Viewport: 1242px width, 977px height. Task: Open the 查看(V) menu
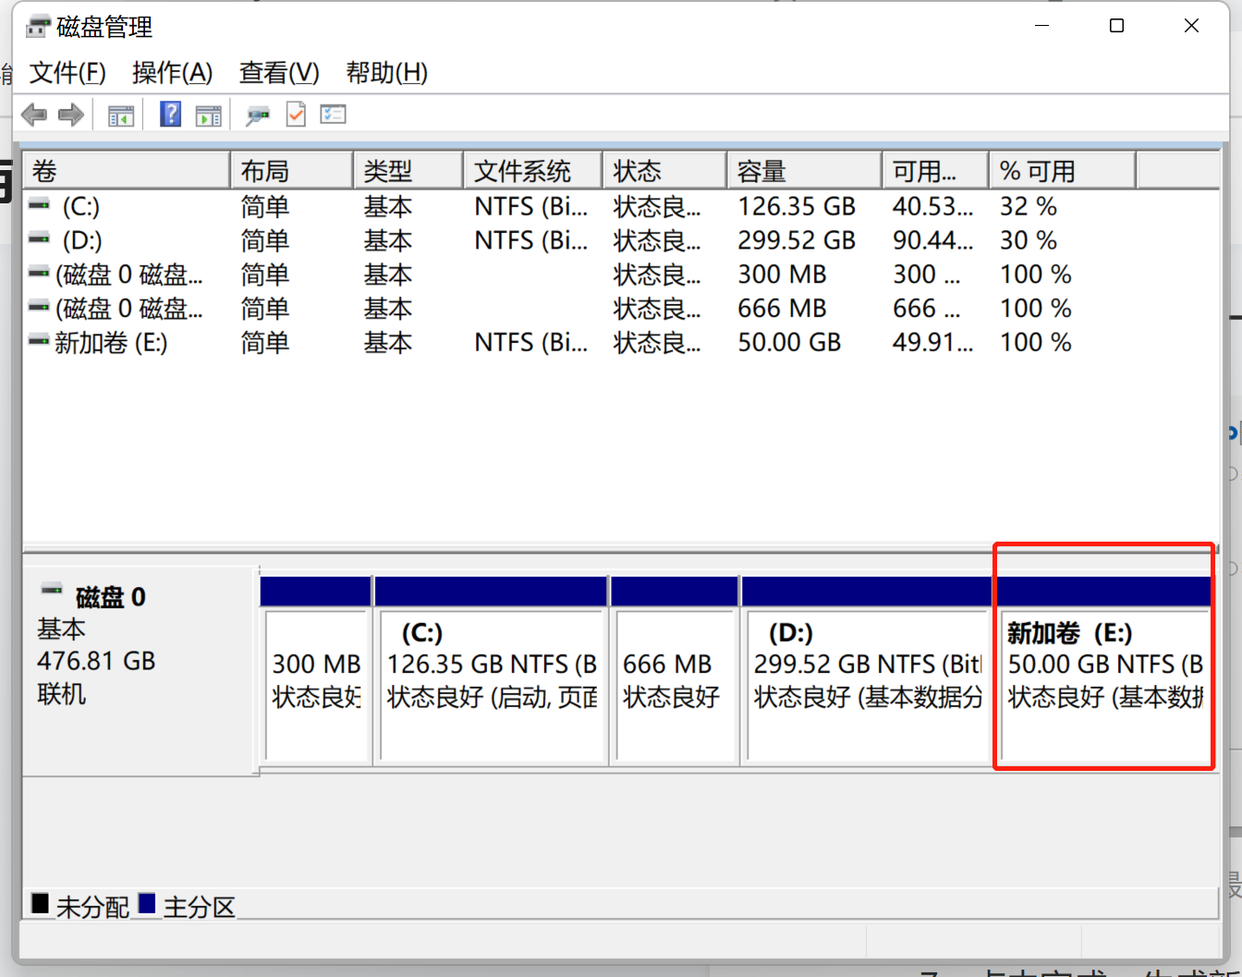tap(279, 73)
